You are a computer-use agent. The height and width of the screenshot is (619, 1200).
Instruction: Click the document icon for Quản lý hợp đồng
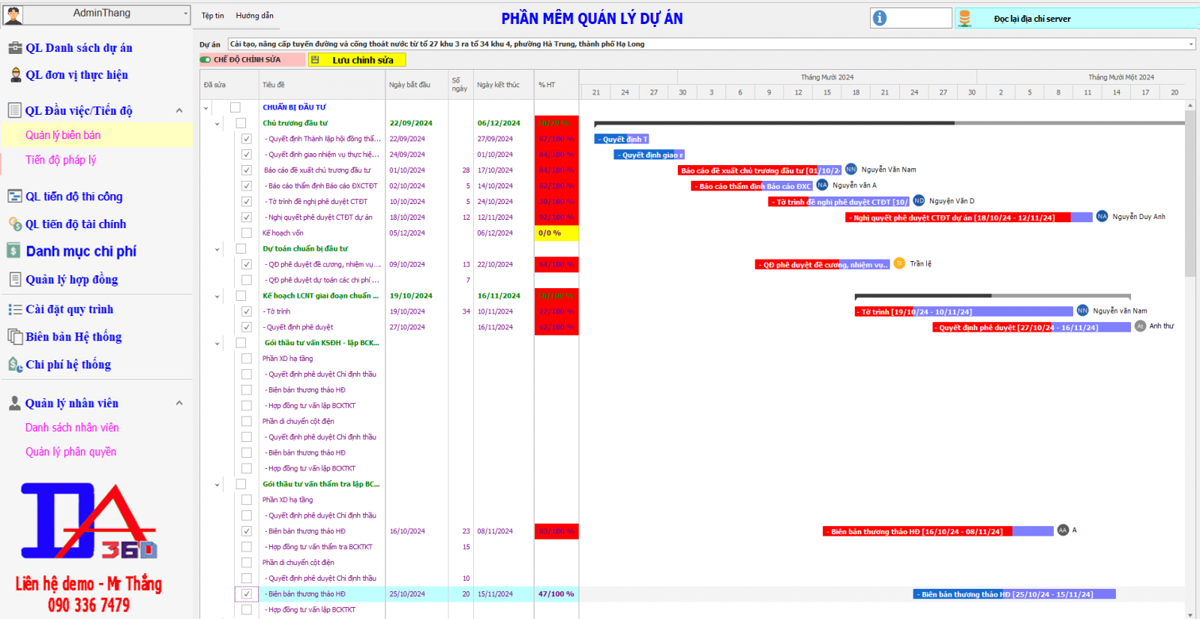coord(15,280)
